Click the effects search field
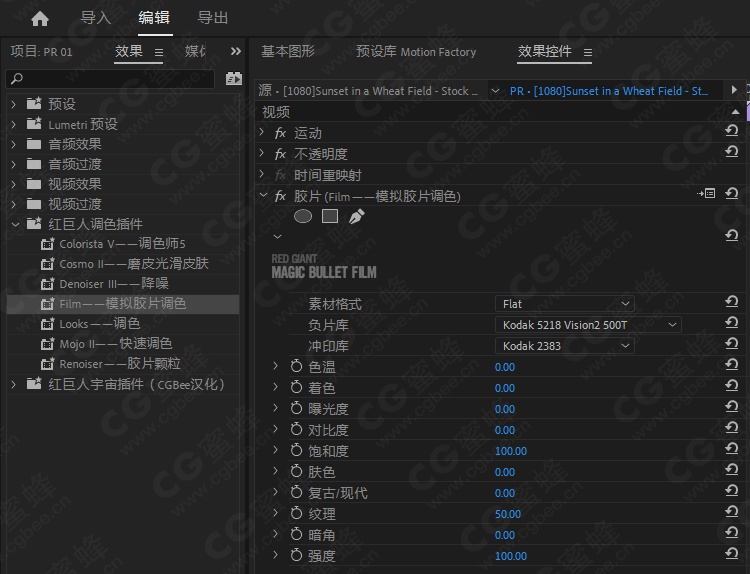This screenshot has width=750, height=574. [x=110, y=78]
